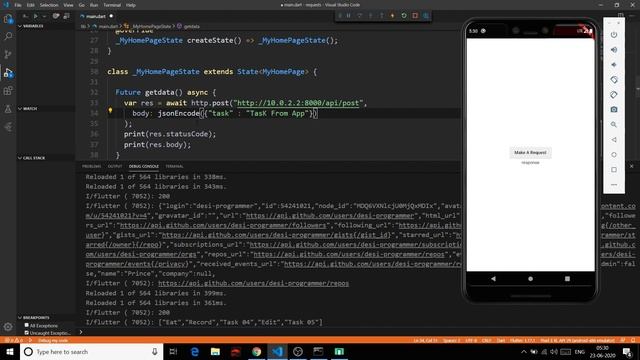Click the lightbulb code action icon
640x360 pixels.
(110, 110)
